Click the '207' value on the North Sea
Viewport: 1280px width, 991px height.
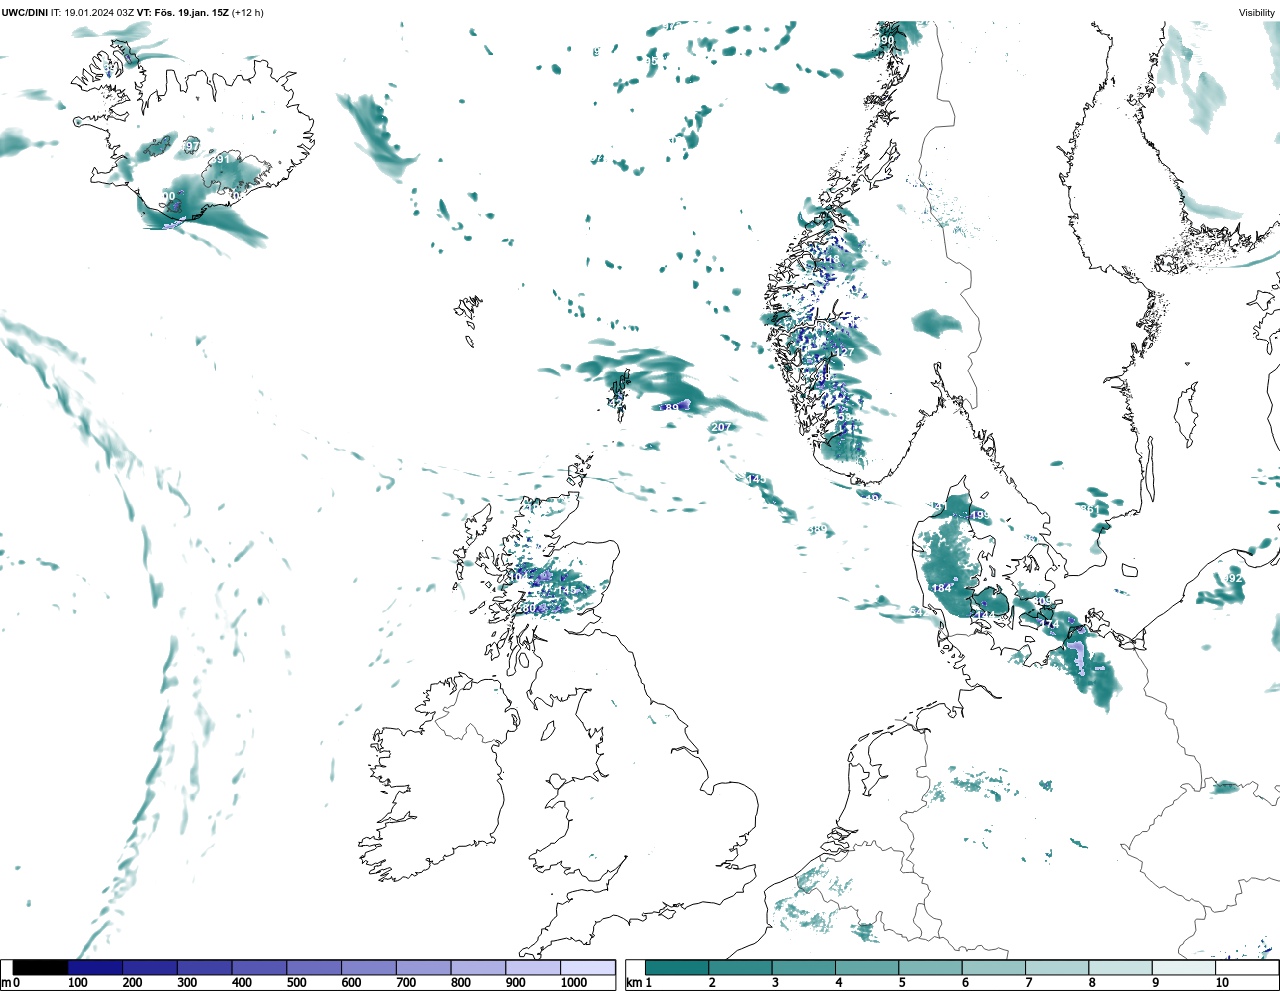(720, 427)
